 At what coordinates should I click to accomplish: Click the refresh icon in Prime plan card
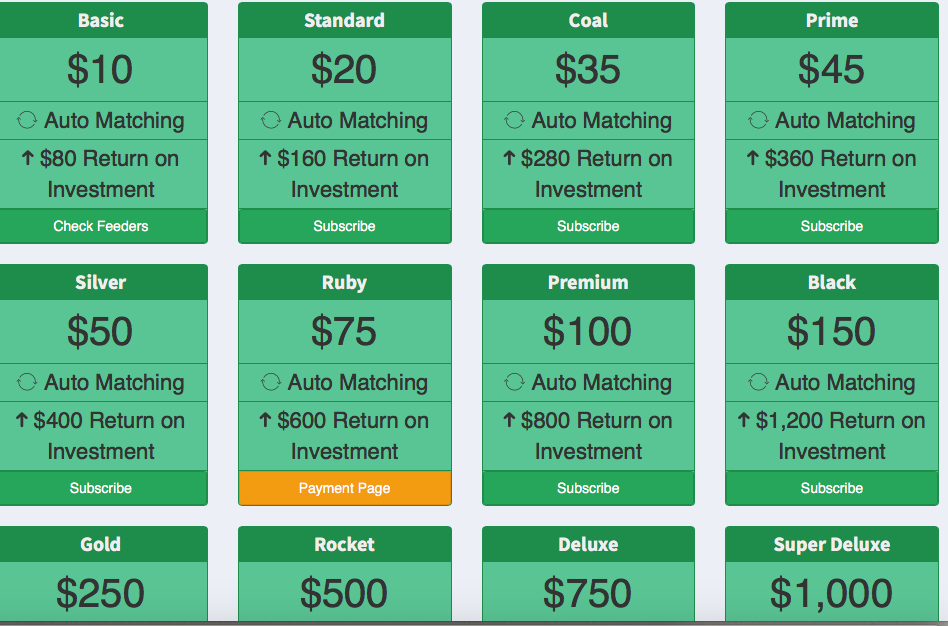758,120
